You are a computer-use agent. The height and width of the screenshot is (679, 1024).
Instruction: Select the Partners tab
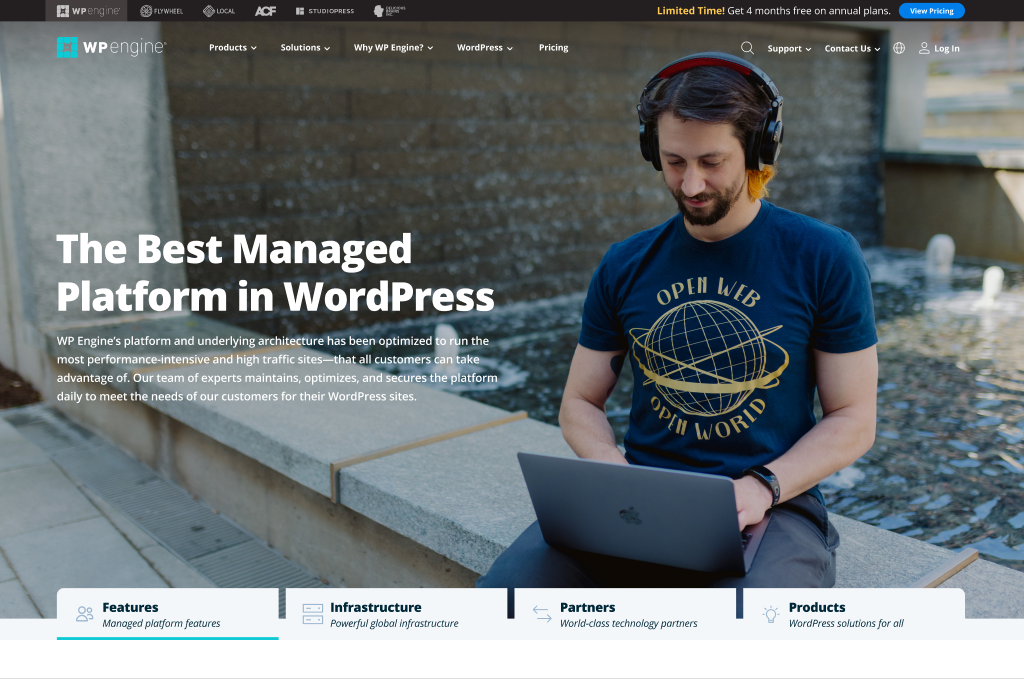click(626, 614)
